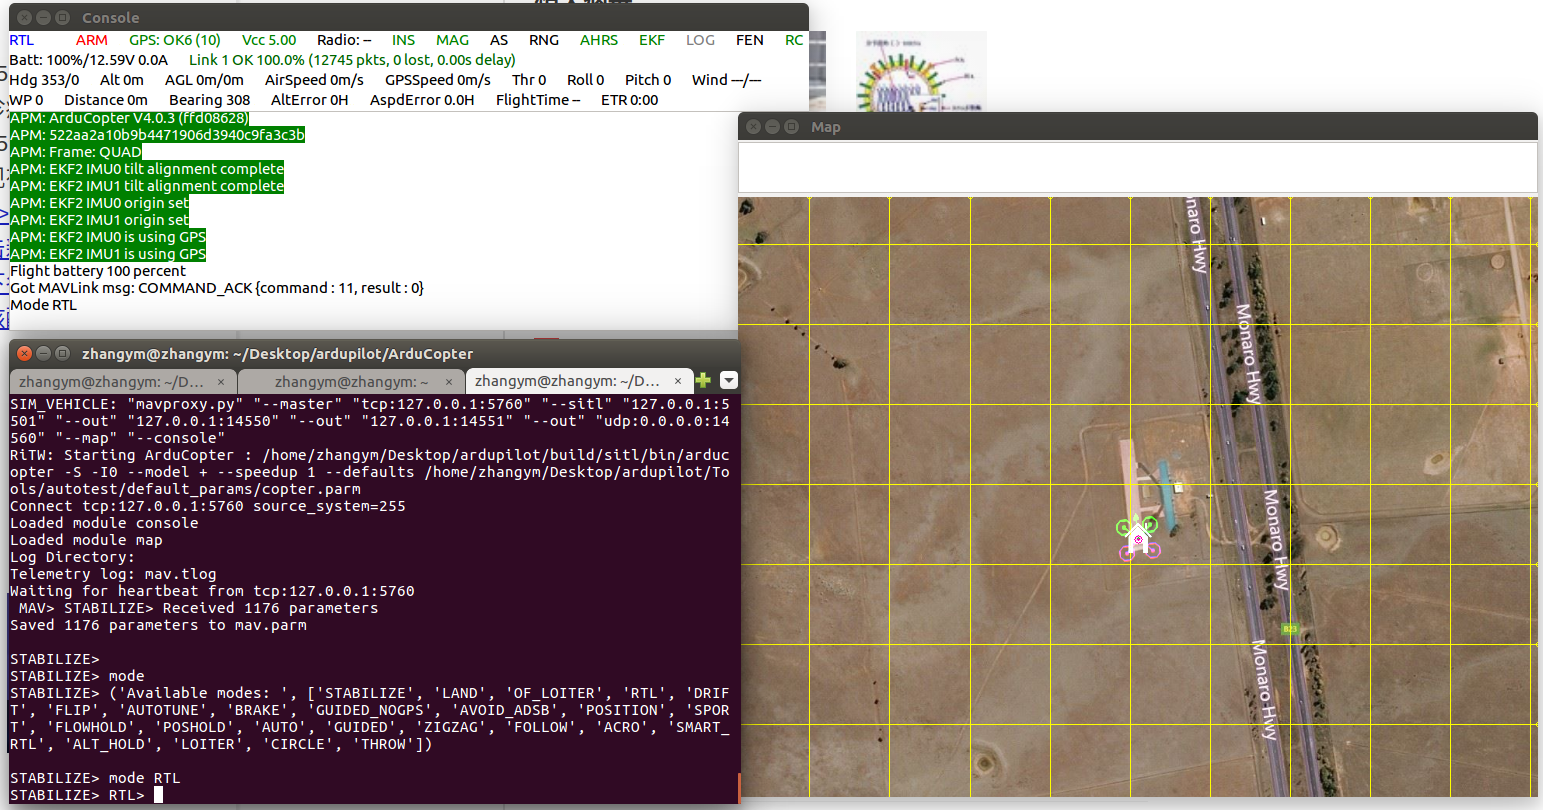Click the green B23 road shield on map
The height and width of the screenshot is (810, 1543).
(x=1290, y=628)
